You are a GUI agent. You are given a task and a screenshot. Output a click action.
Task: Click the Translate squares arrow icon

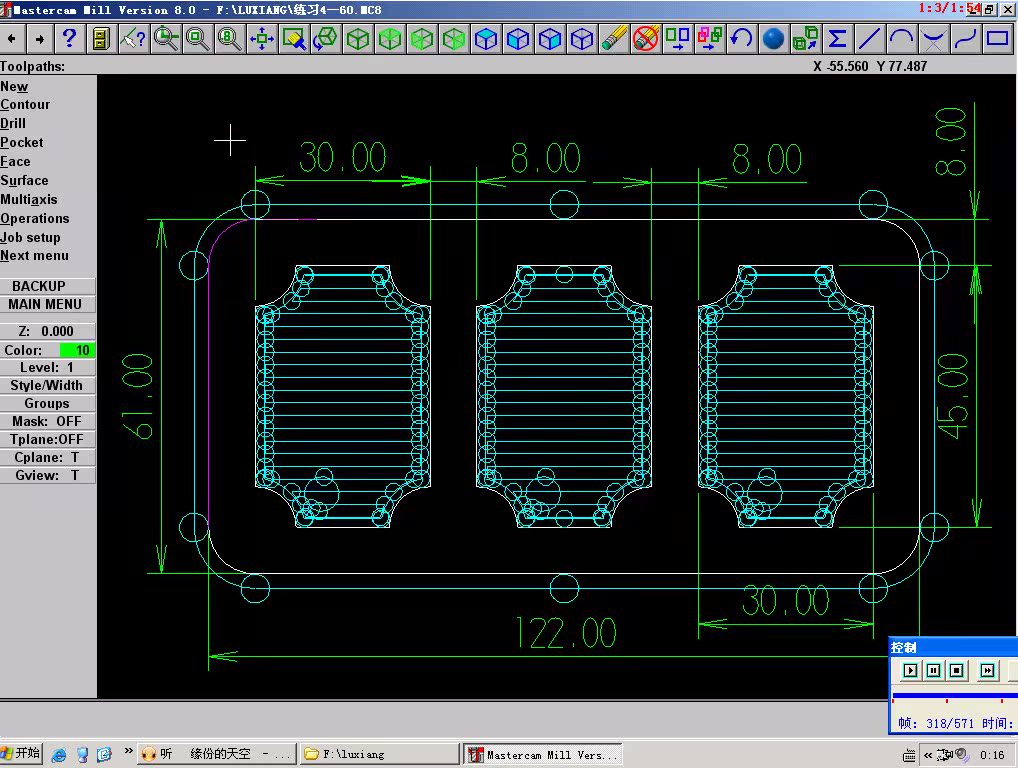pyautogui.click(x=677, y=39)
